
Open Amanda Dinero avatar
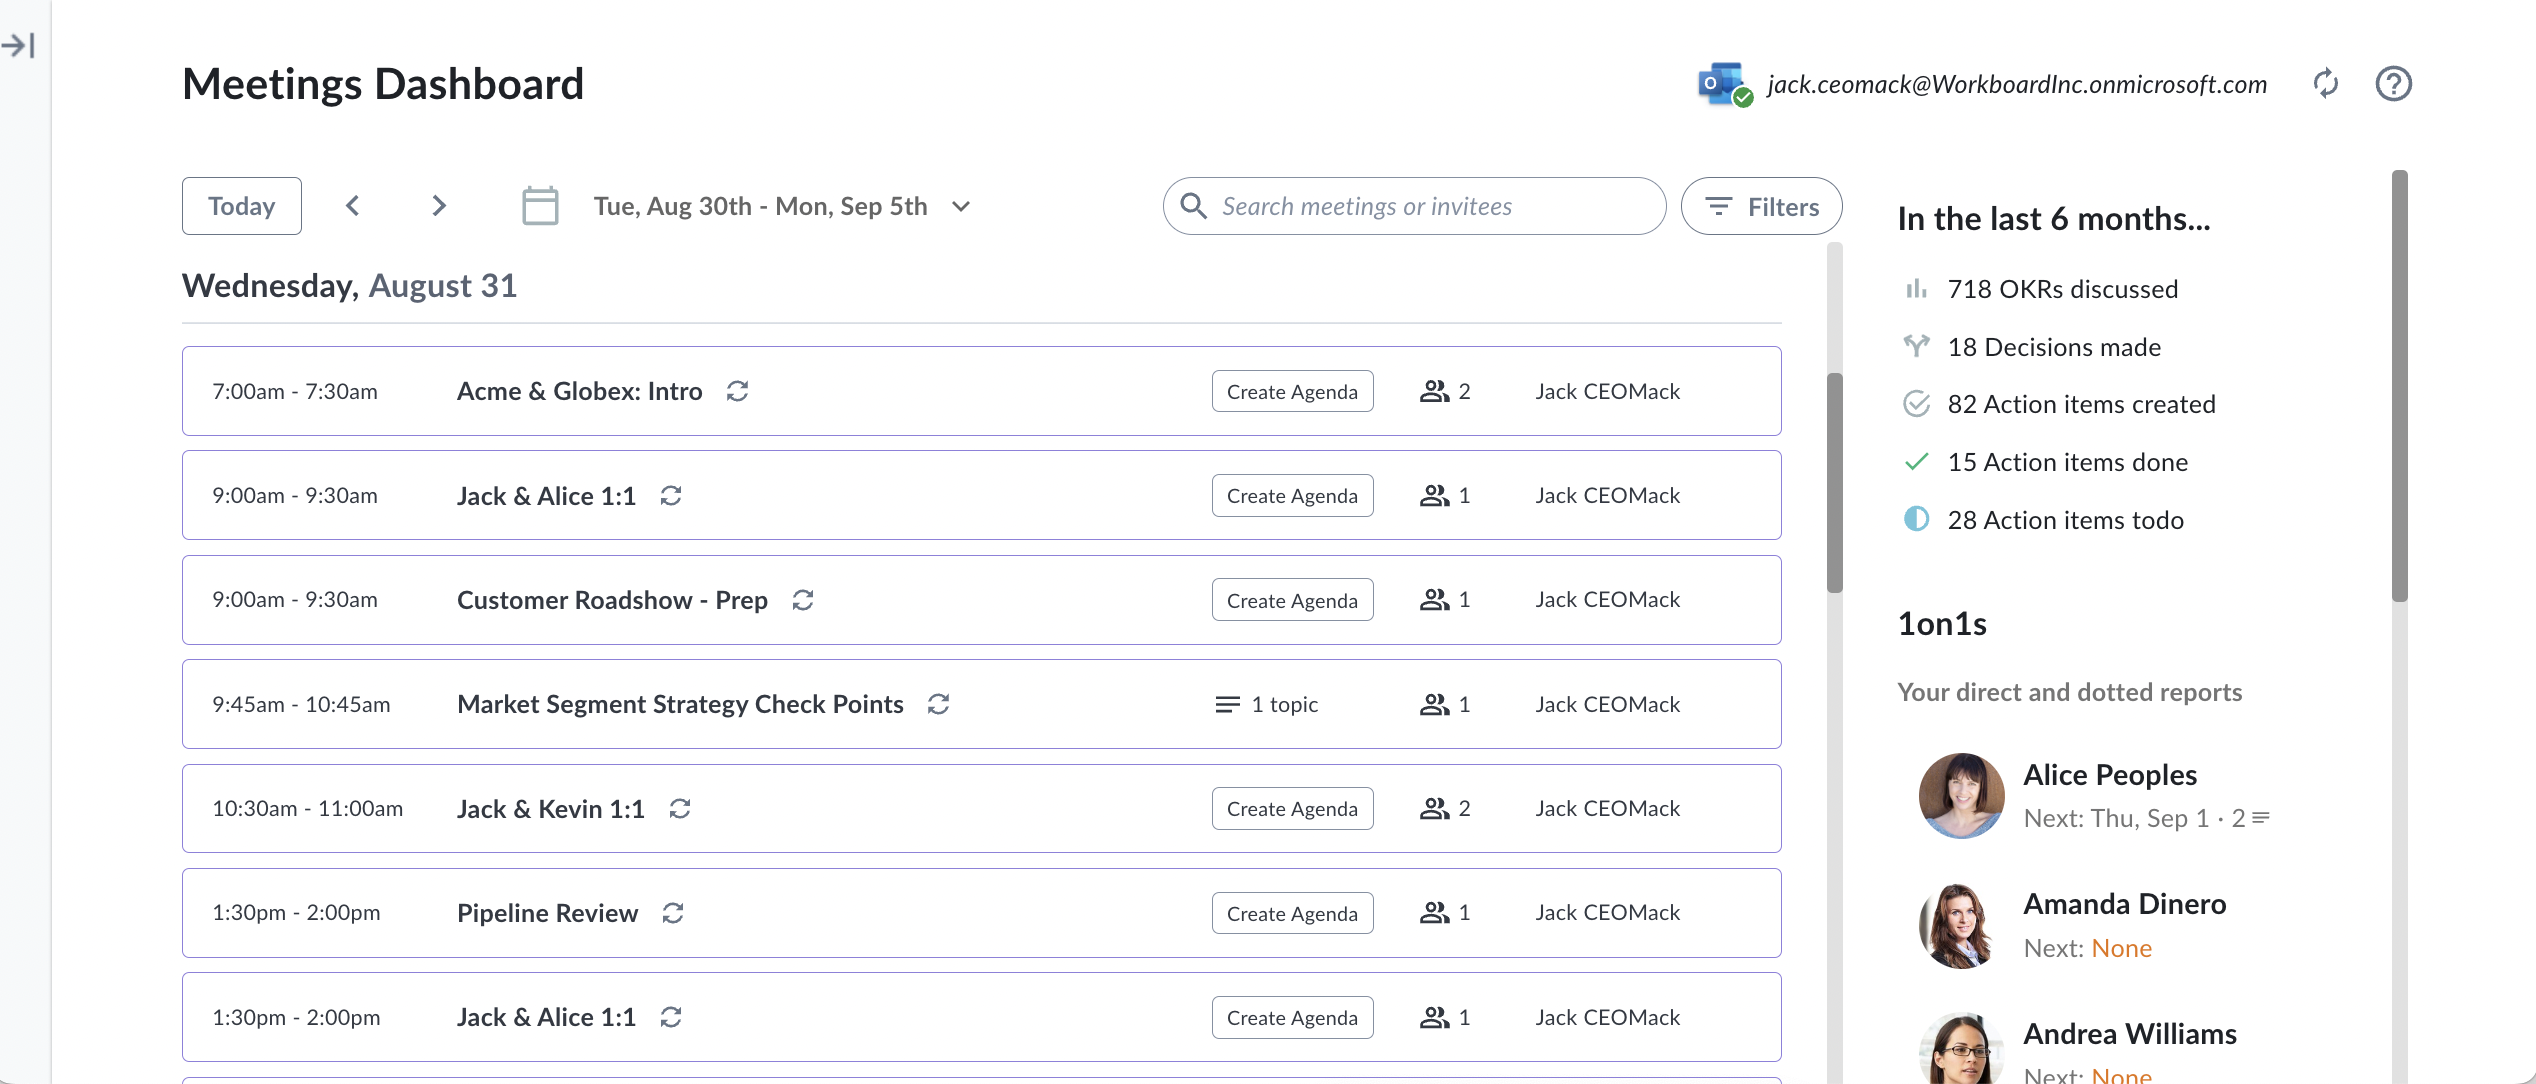coord(1961,926)
